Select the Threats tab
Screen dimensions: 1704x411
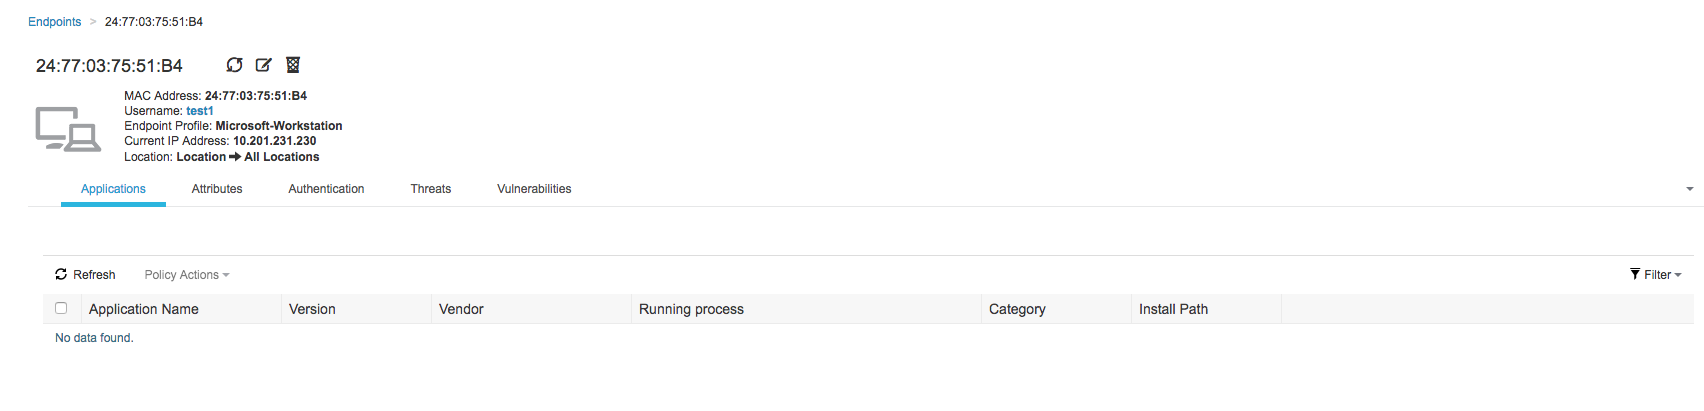[431, 189]
